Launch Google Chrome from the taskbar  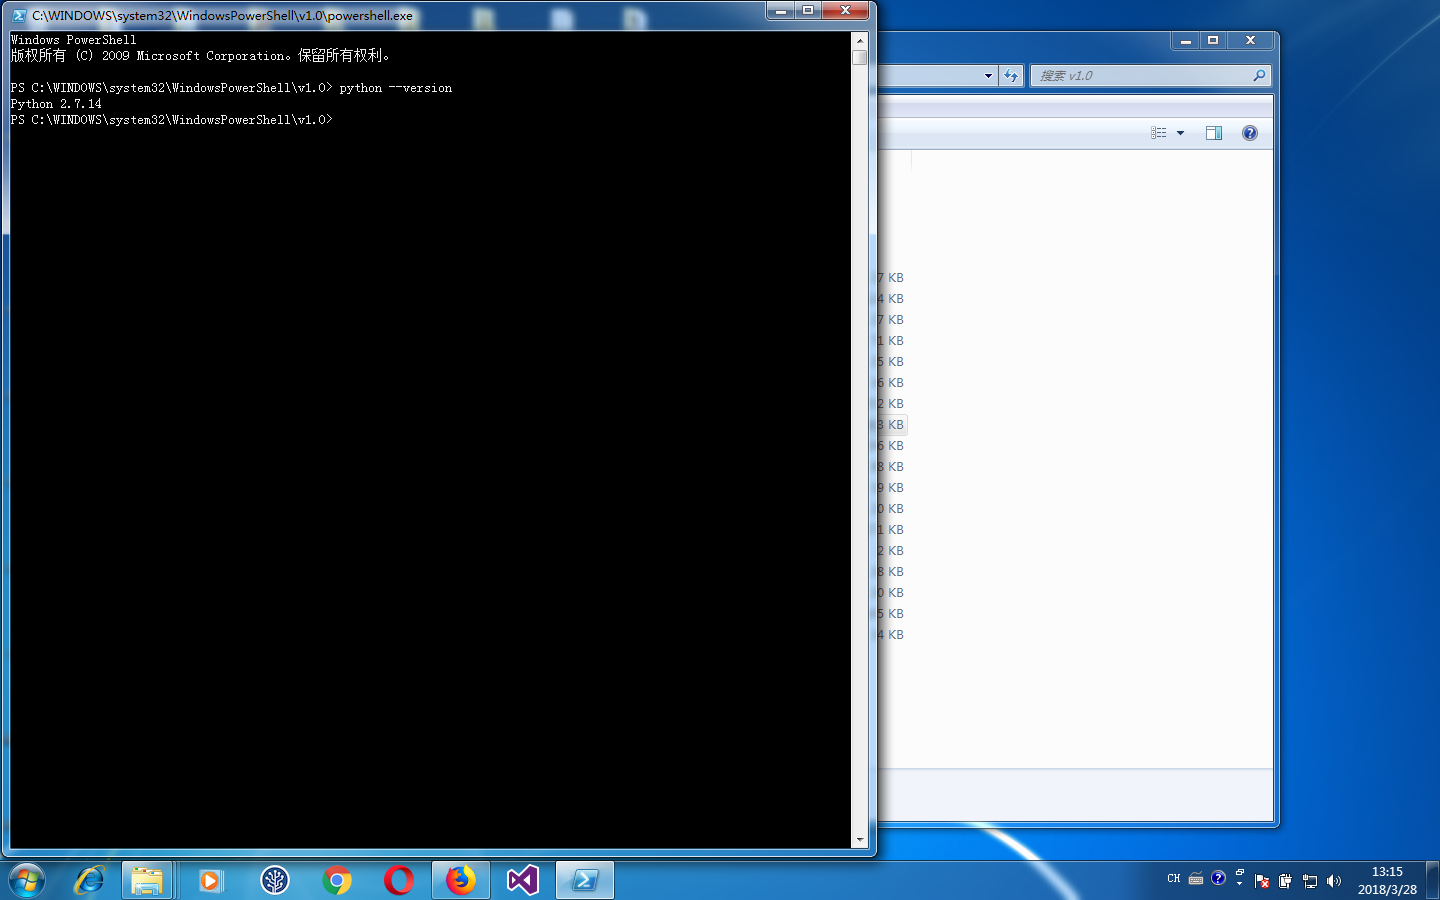click(x=337, y=880)
